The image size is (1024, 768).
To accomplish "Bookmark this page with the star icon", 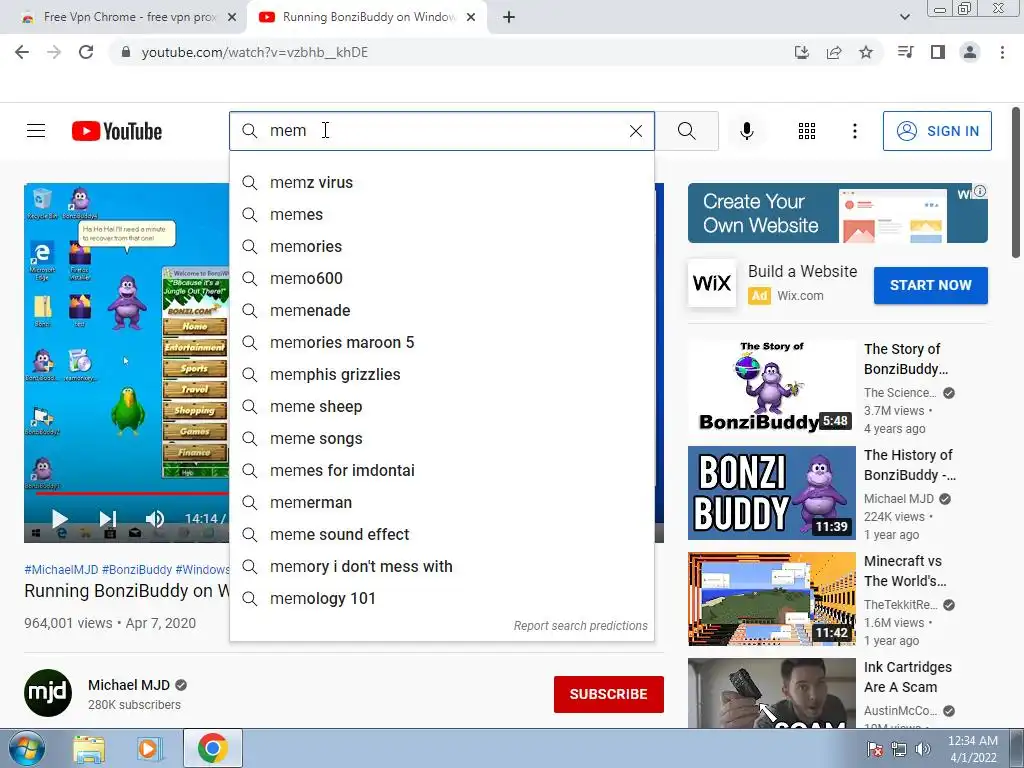I will coord(866,52).
